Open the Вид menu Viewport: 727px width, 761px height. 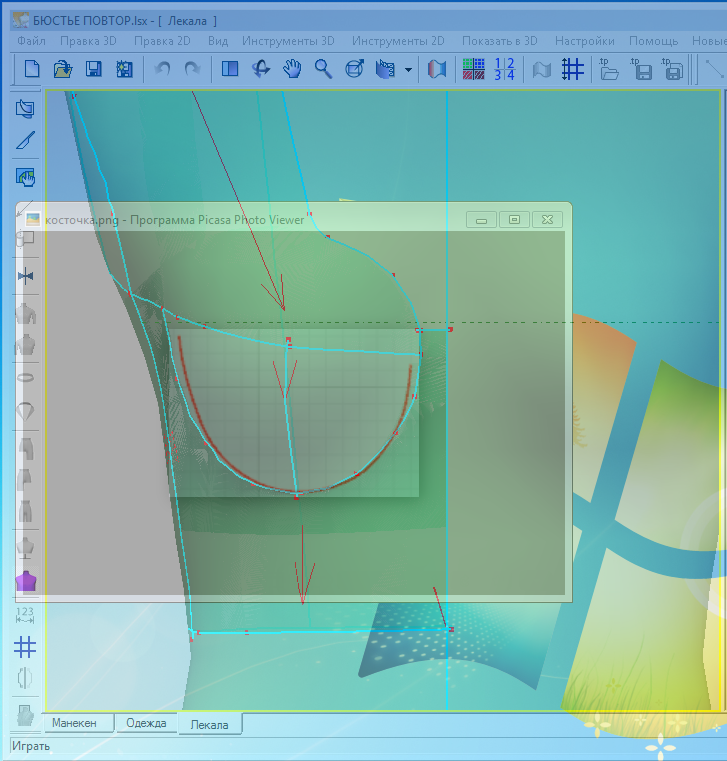point(218,41)
